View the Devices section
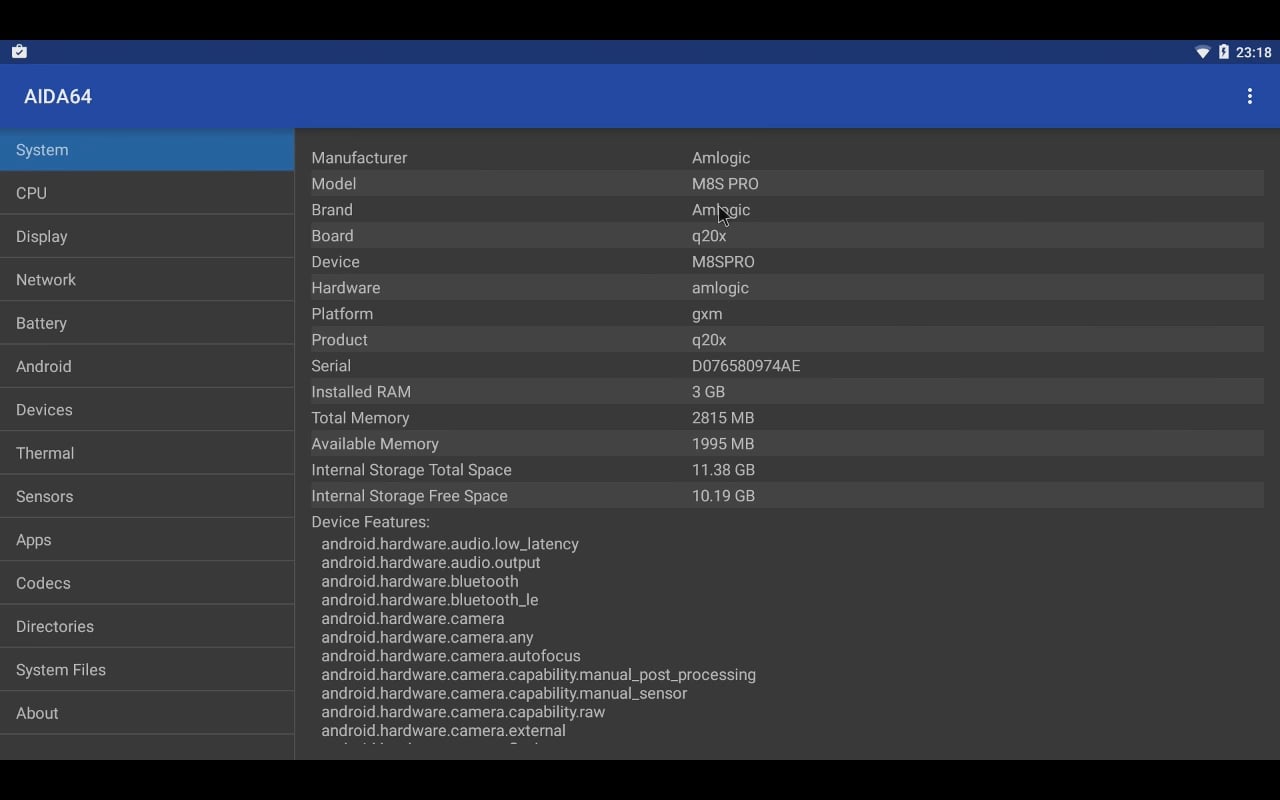The width and height of the screenshot is (1280, 800). 147,410
